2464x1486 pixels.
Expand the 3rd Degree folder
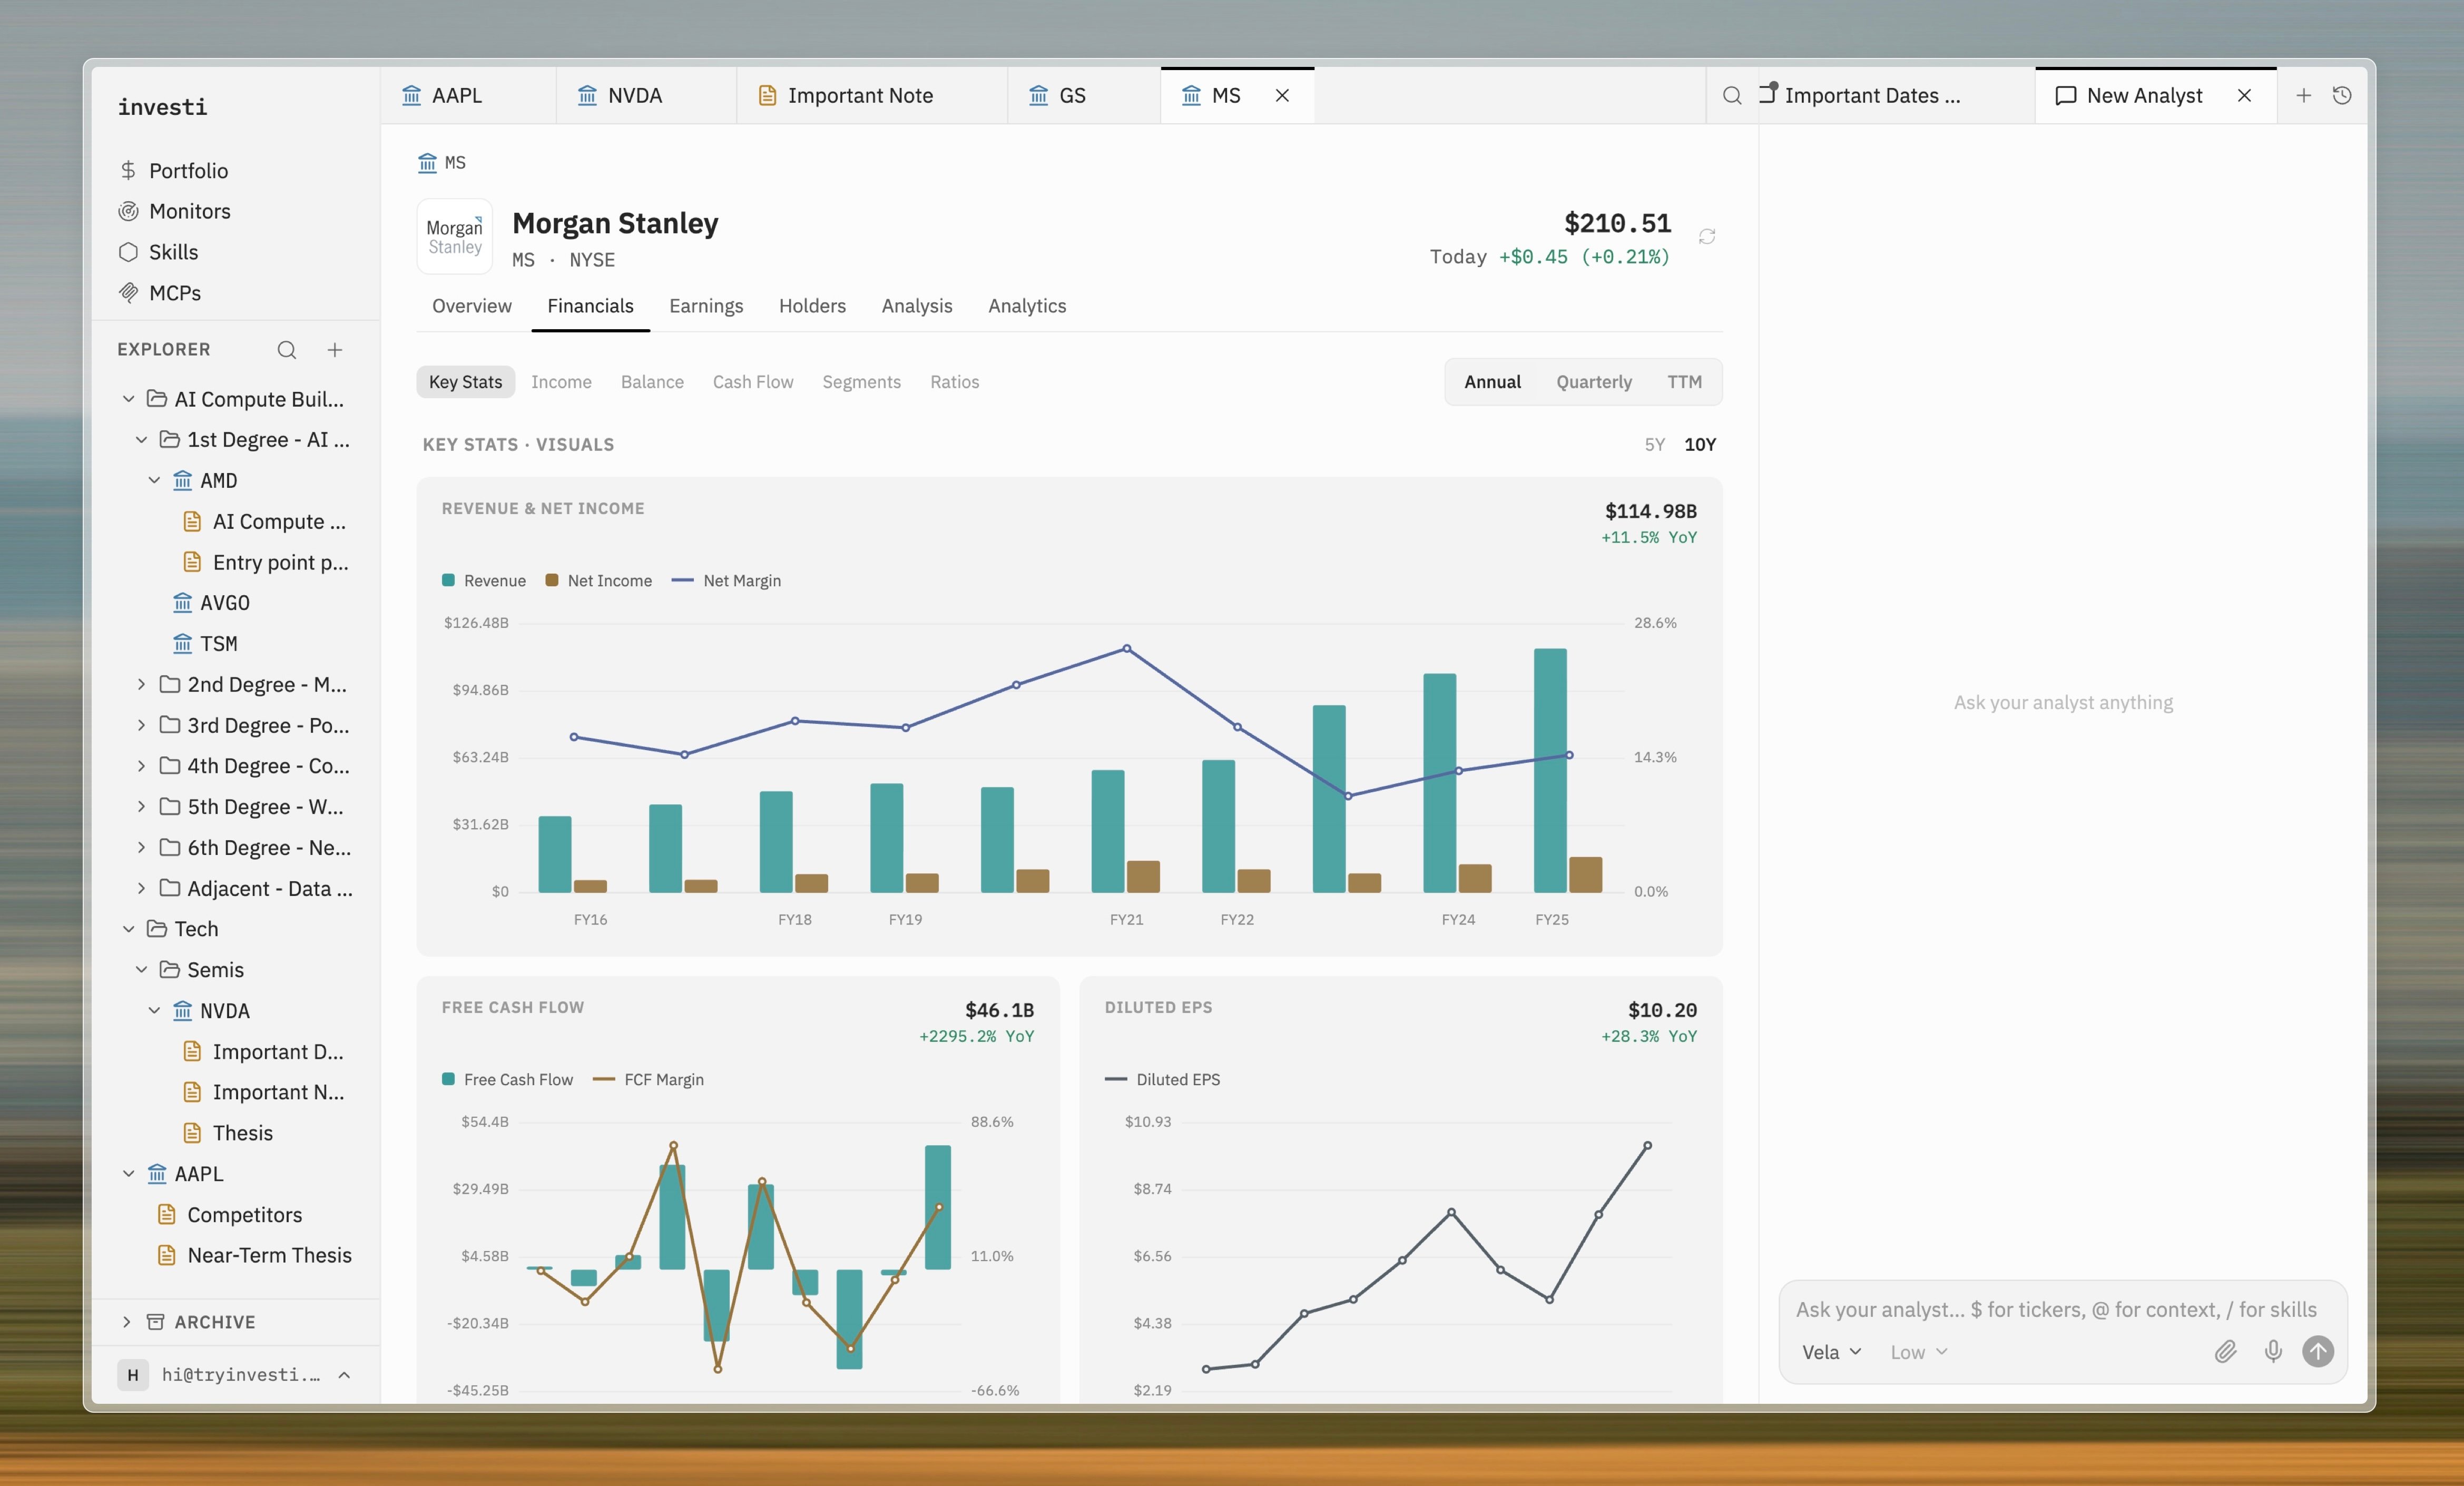[141, 725]
